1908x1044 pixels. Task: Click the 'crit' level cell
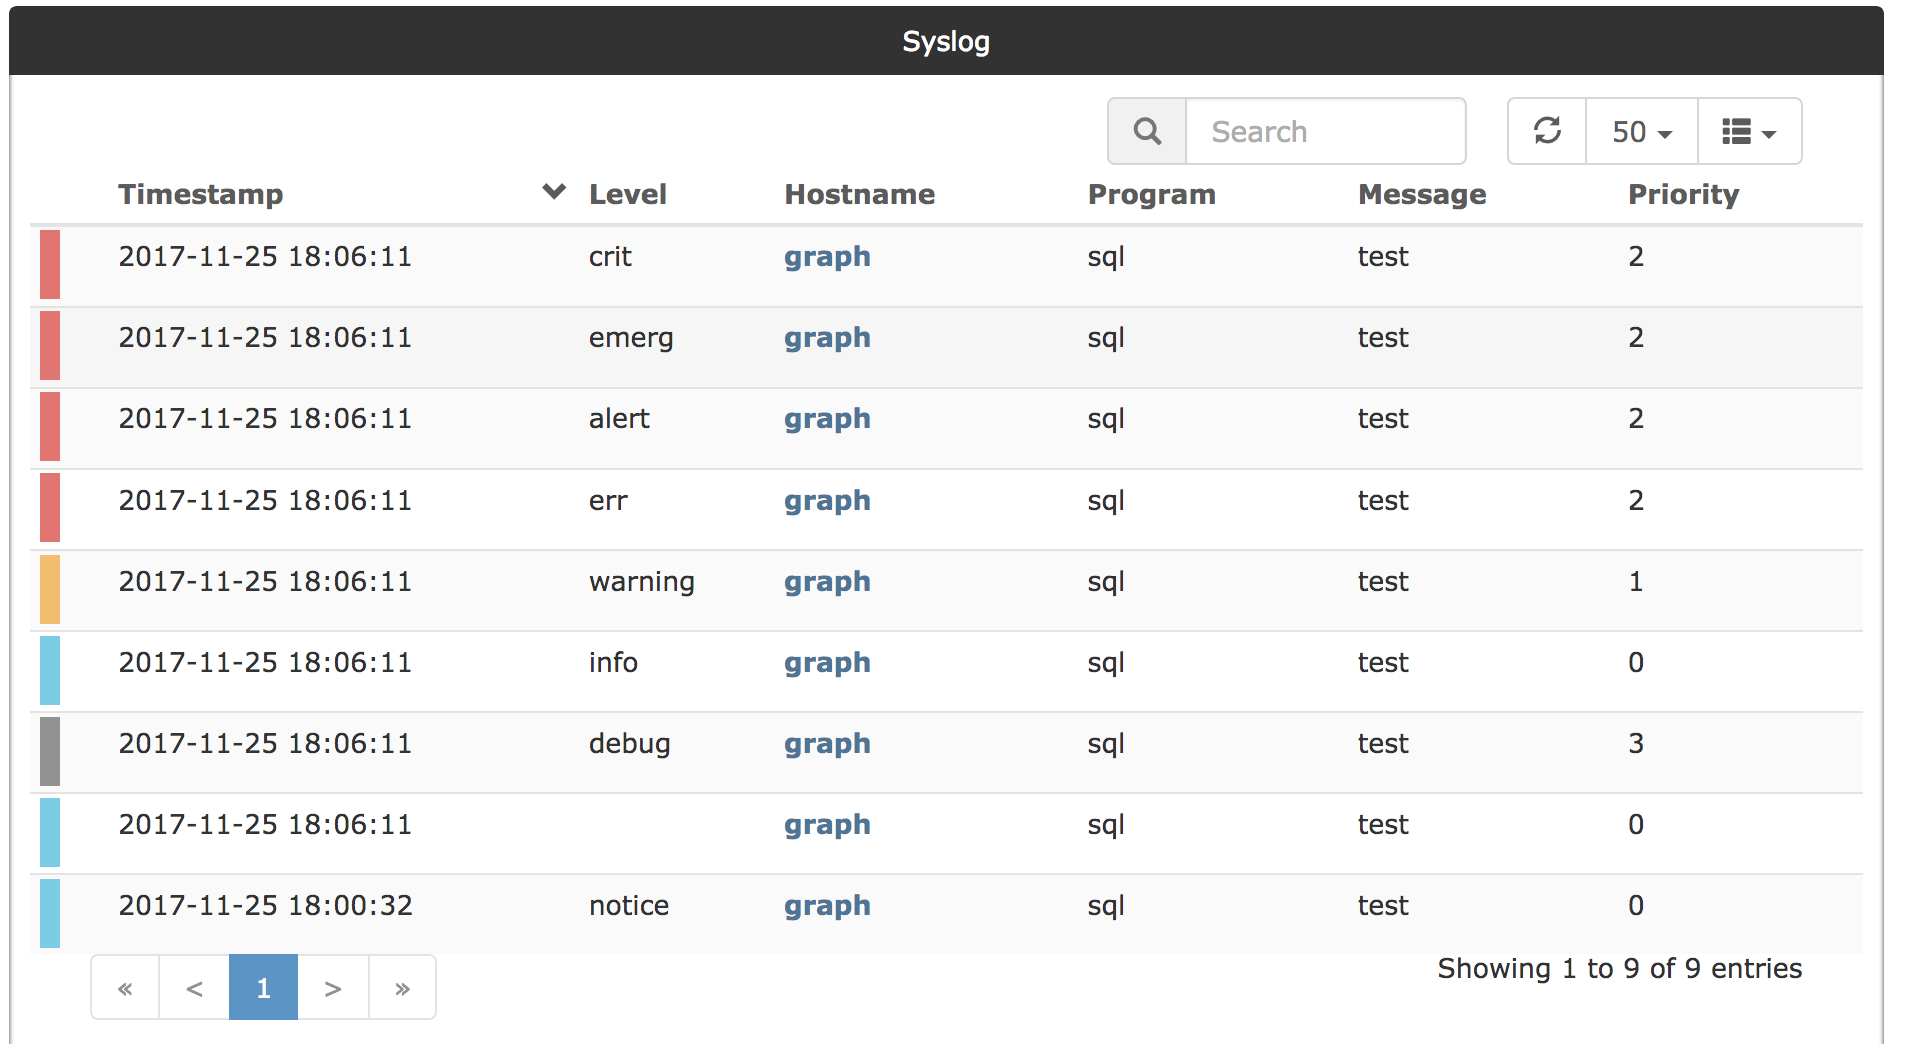pyautogui.click(x=610, y=257)
